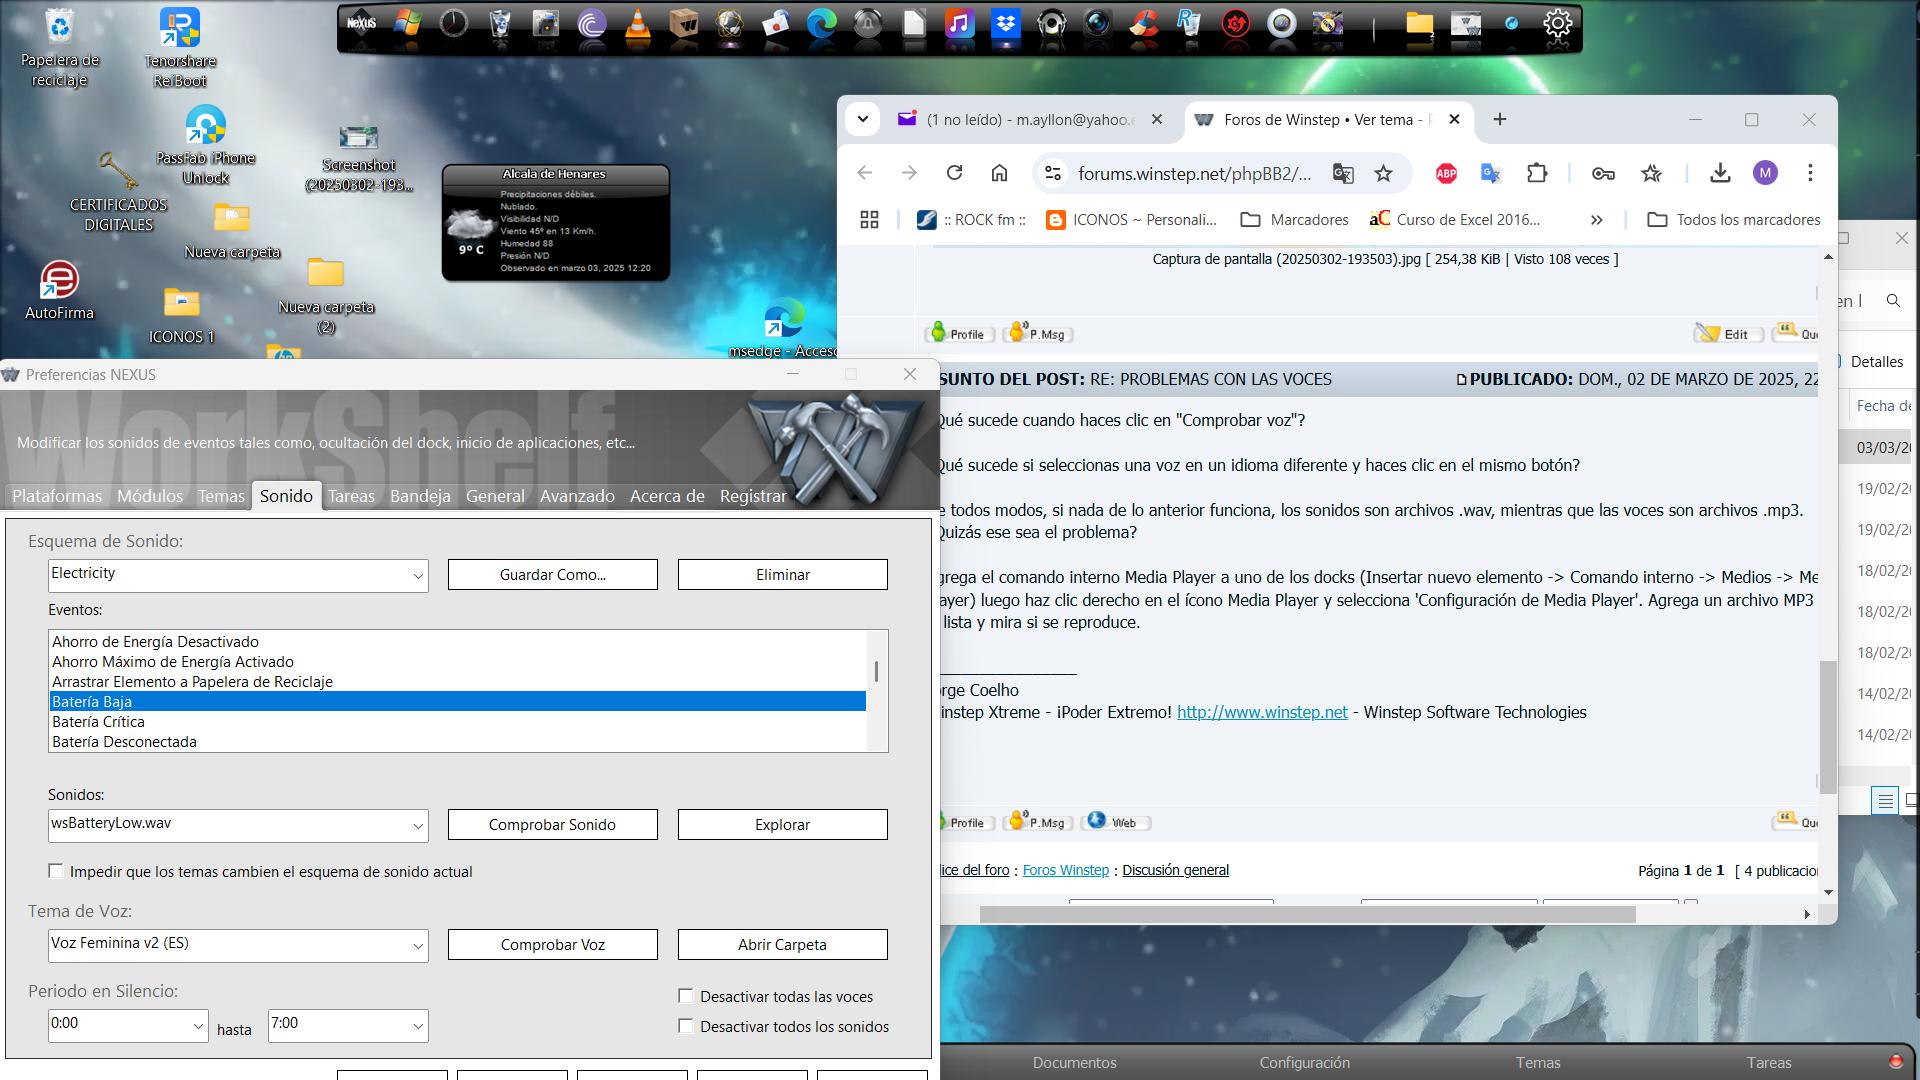Open the Papelera de reciclaje desktop icon
The width and height of the screenshot is (1920, 1080).
pyautogui.click(x=60, y=30)
